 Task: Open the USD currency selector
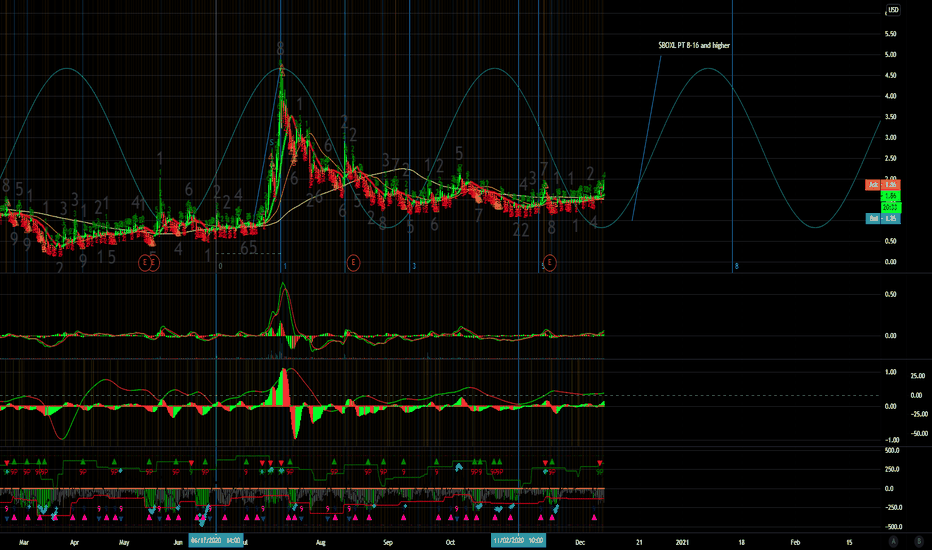coord(893,10)
